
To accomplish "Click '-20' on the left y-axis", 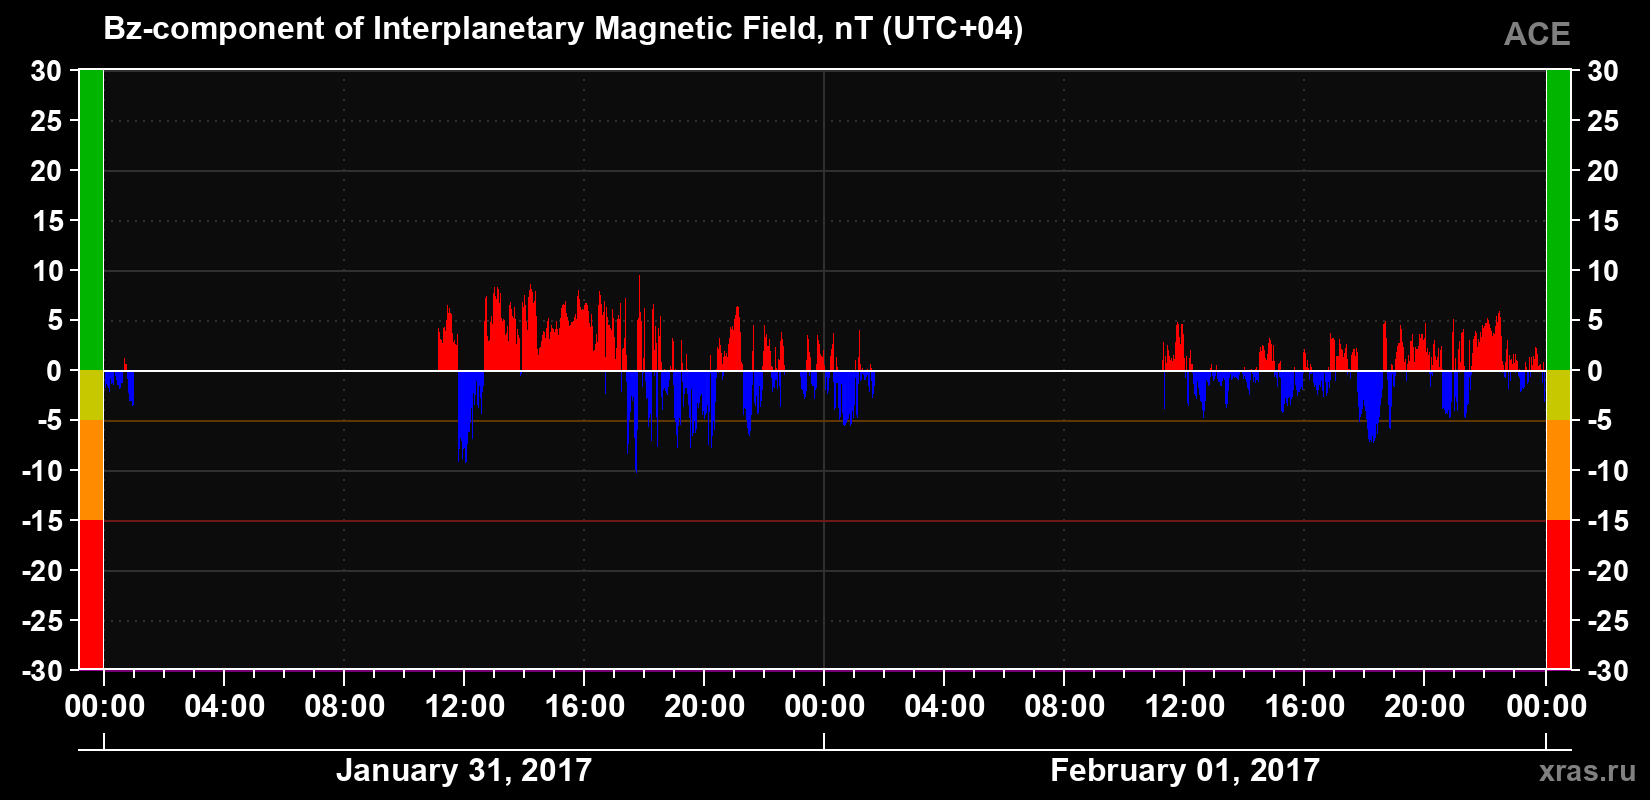I will pos(42,571).
